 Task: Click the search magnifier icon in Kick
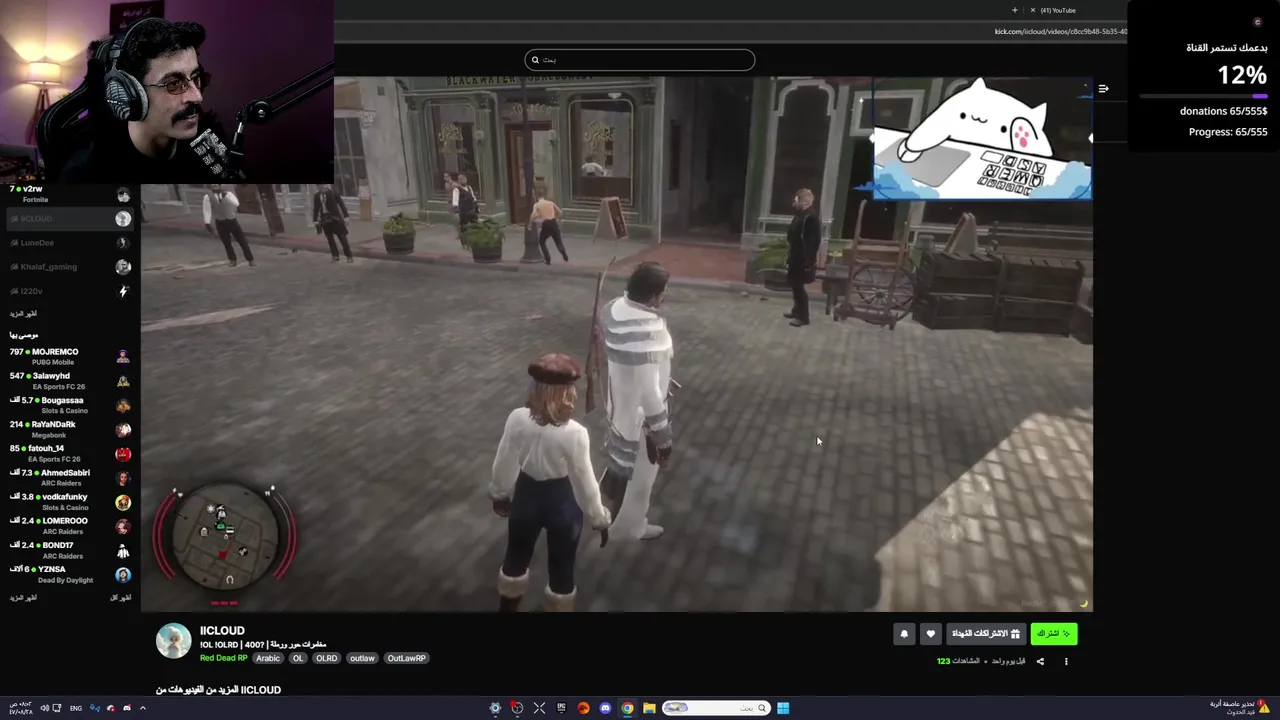(535, 60)
